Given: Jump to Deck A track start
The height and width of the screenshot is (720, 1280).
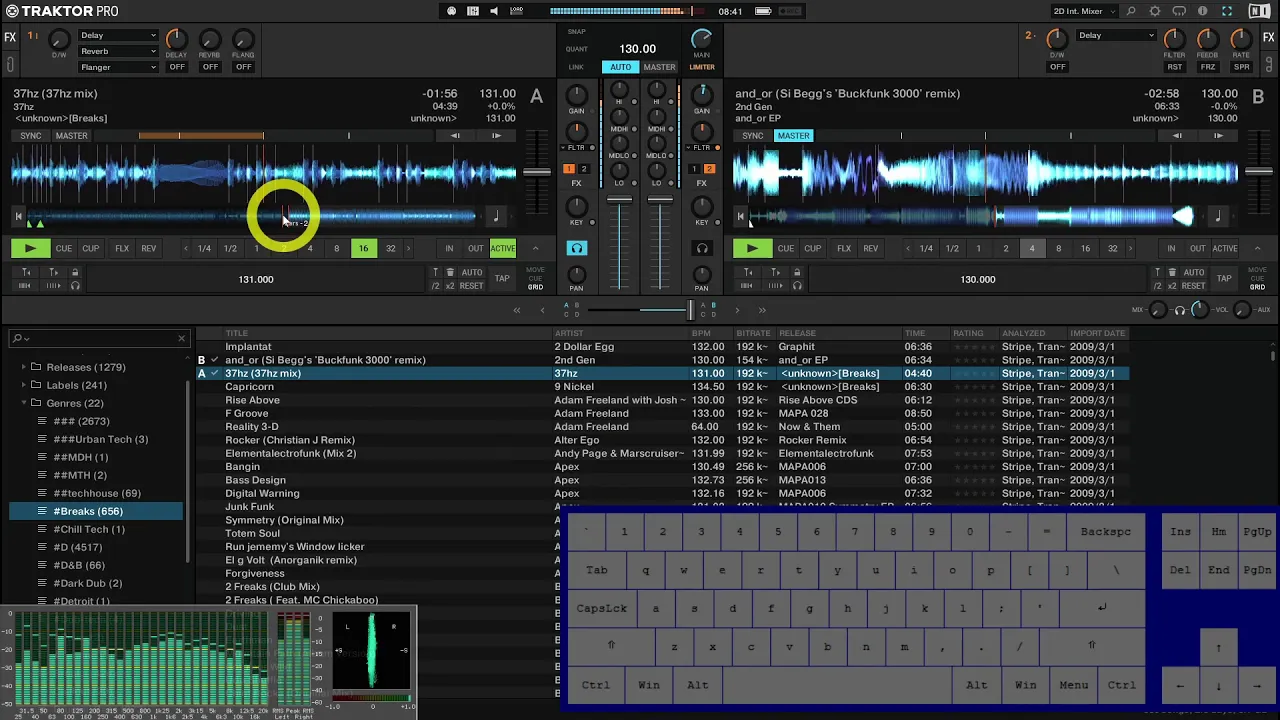Looking at the screenshot, I should point(18,216).
